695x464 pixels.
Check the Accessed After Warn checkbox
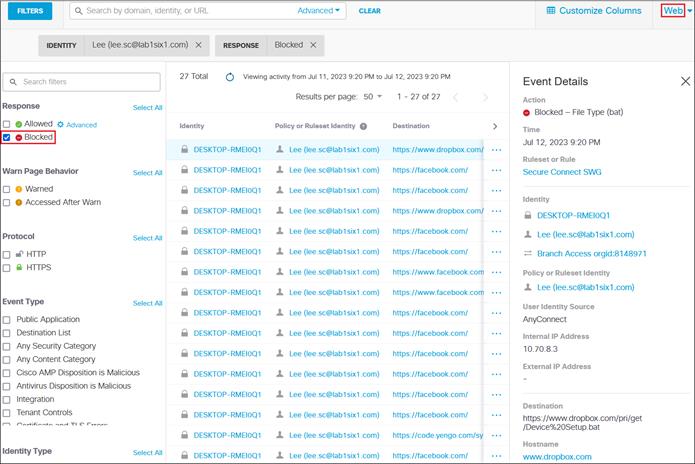click(x=6, y=203)
